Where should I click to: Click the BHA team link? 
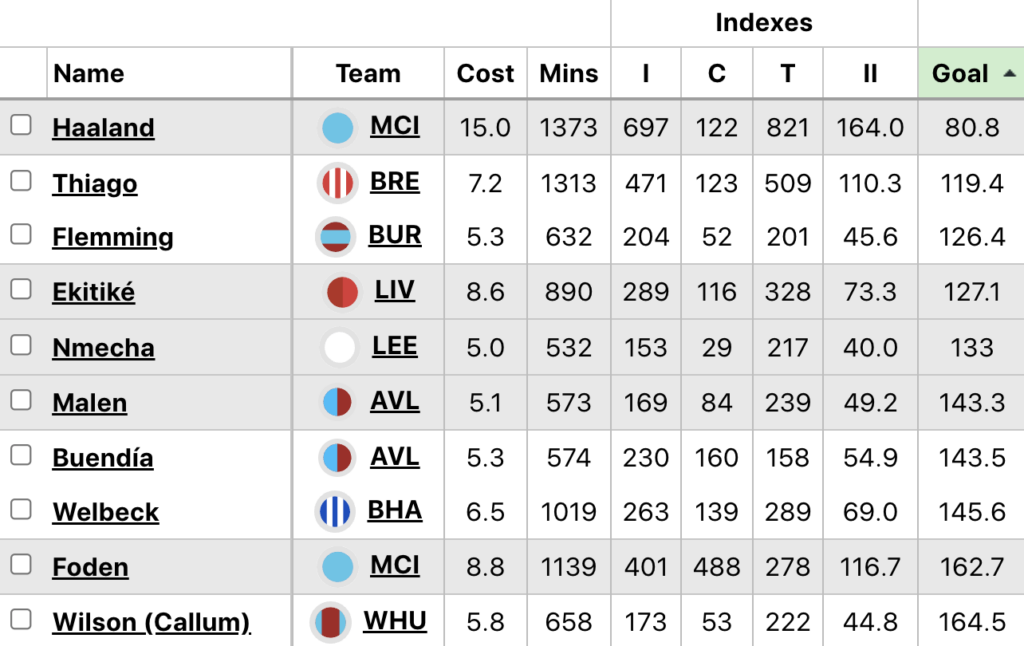coord(395,511)
